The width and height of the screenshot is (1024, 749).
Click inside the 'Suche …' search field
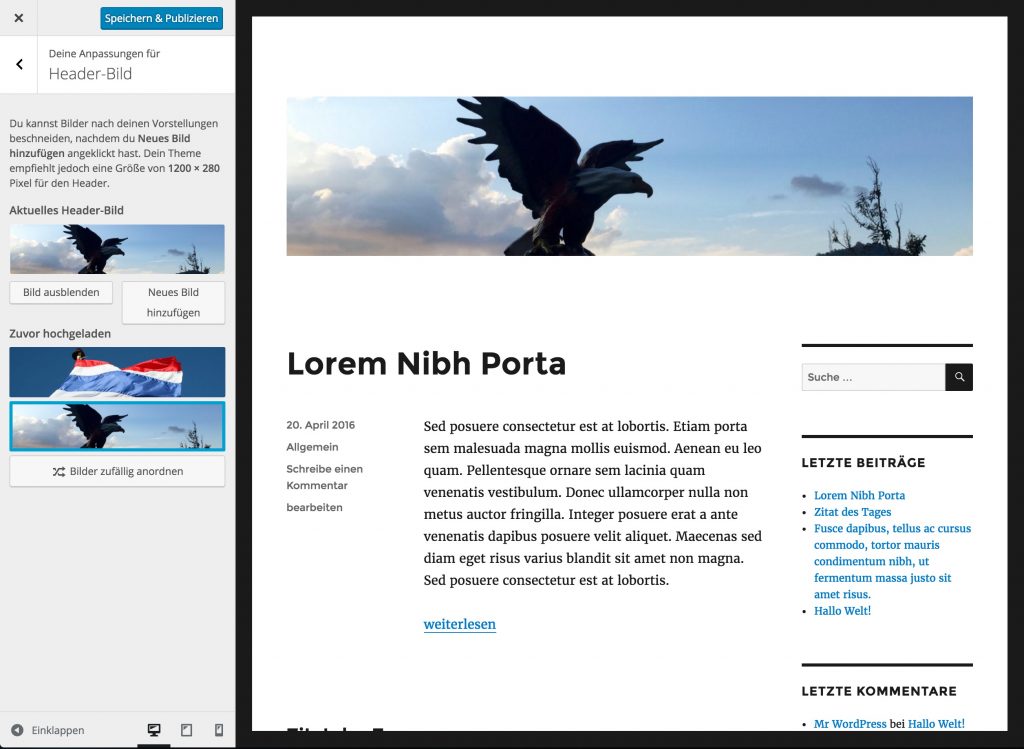870,377
